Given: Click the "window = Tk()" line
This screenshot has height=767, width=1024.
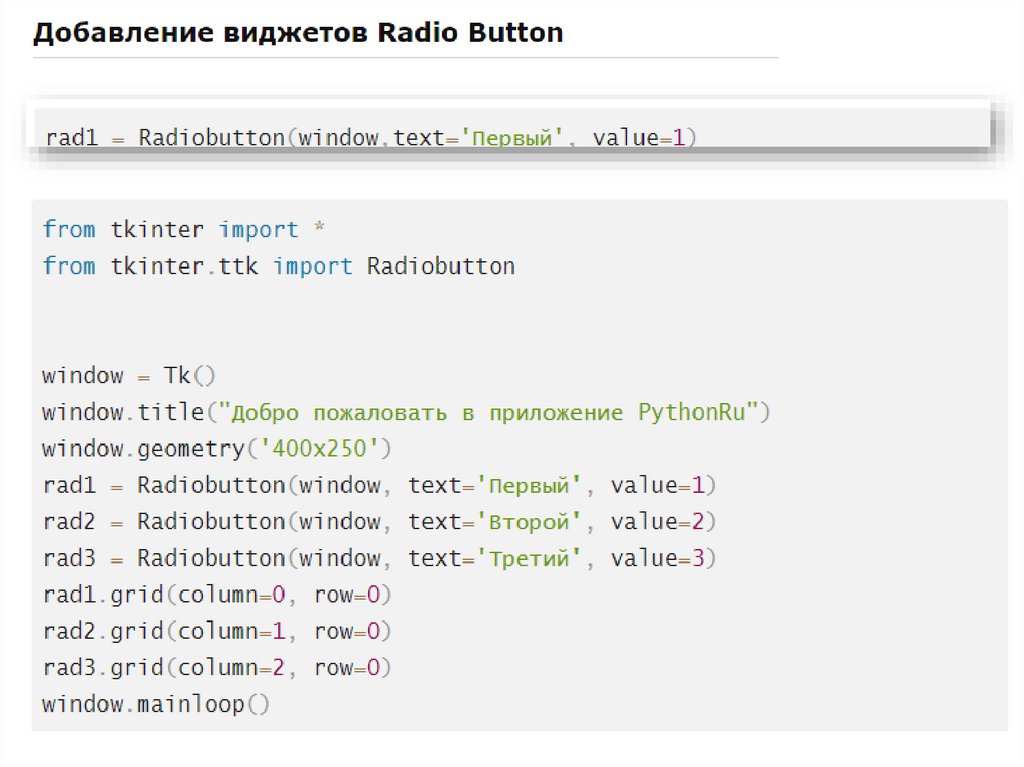Looking at the screenshot, I should 129,376.
